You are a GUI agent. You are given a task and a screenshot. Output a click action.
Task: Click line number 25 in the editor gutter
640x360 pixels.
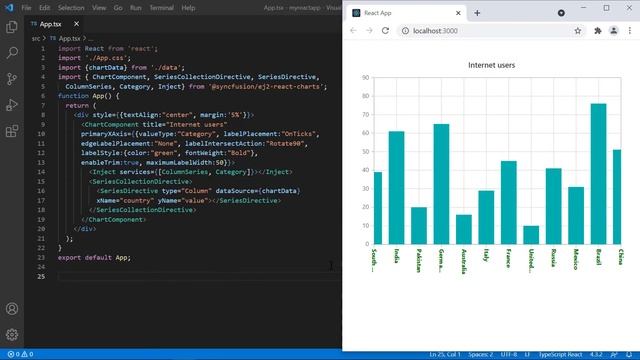coord(41,276)
